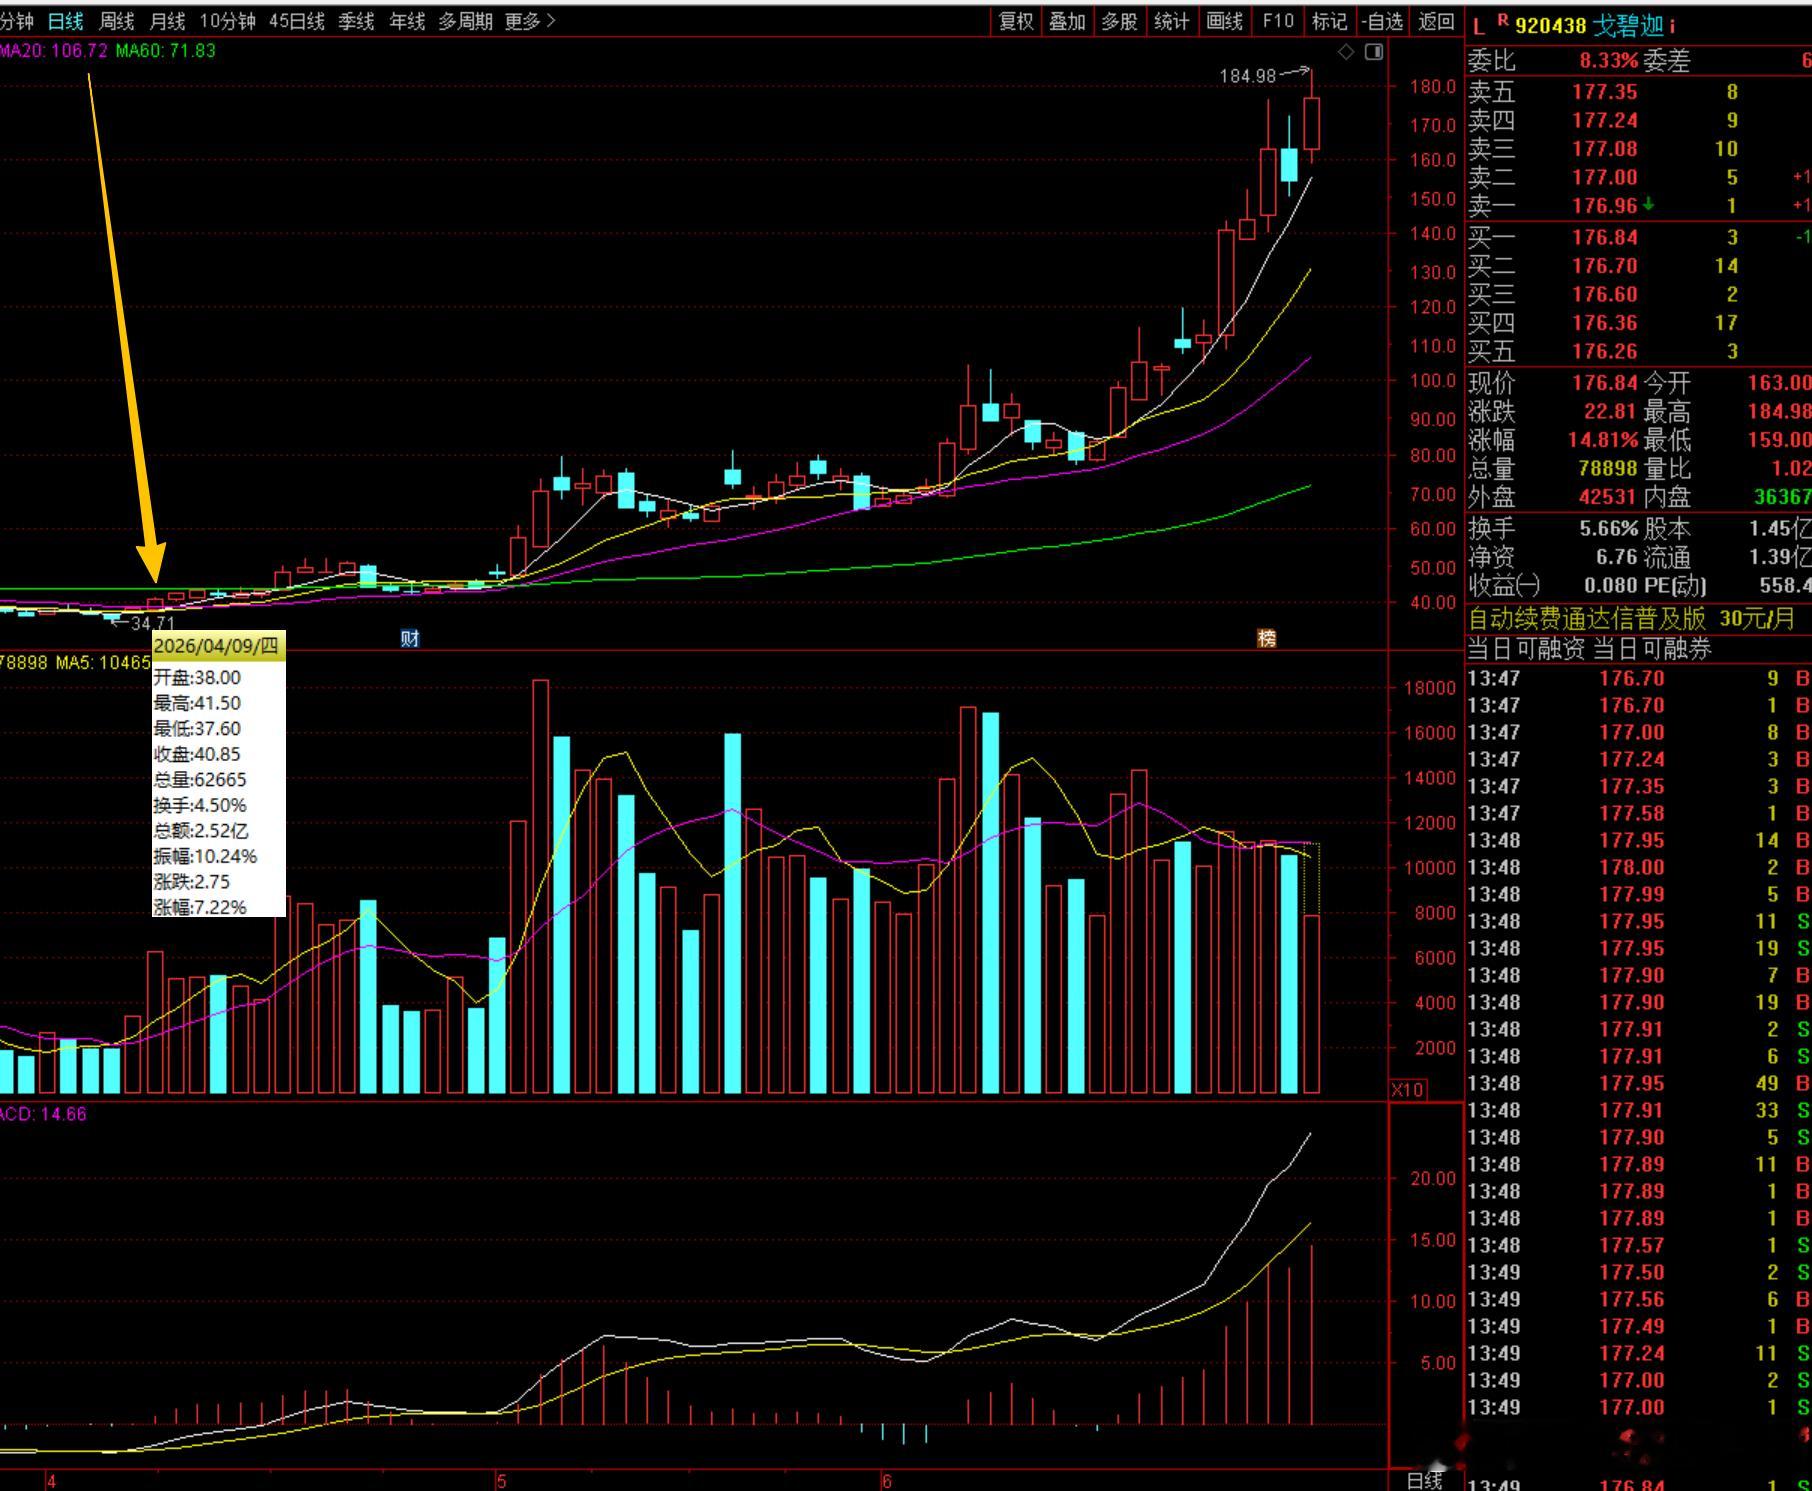Click the green down arrow next to 176.96
Screen dimensions: 1812x1491
click(x=1648, y=204)
